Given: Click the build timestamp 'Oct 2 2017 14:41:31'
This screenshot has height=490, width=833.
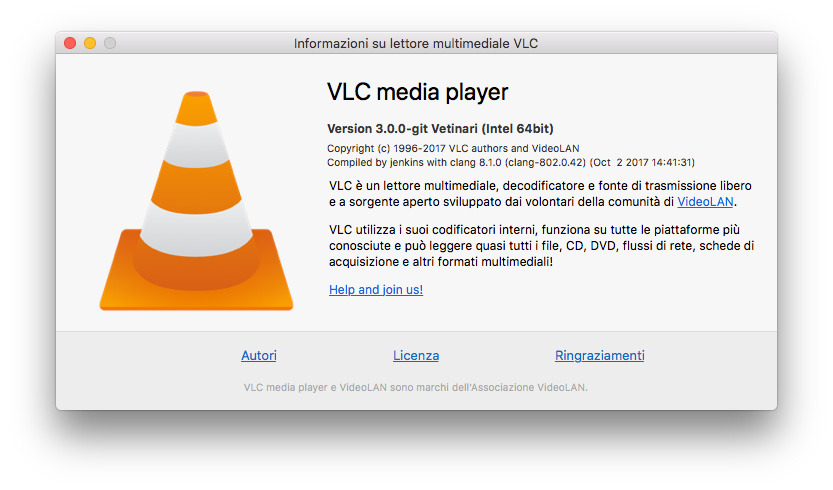Looking at the screenshot, I should click(642, 162).
